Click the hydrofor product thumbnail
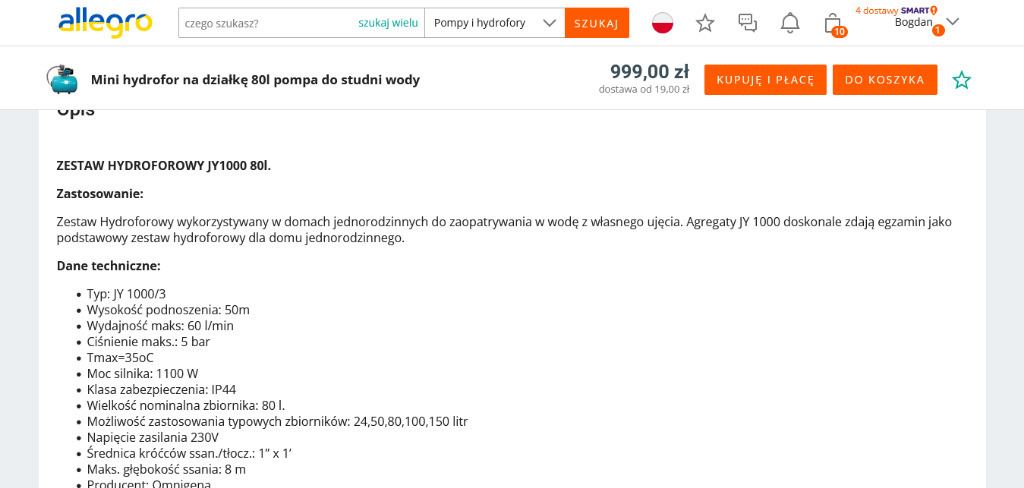This screenshot has width=1024, height=488. pos(62,80)
